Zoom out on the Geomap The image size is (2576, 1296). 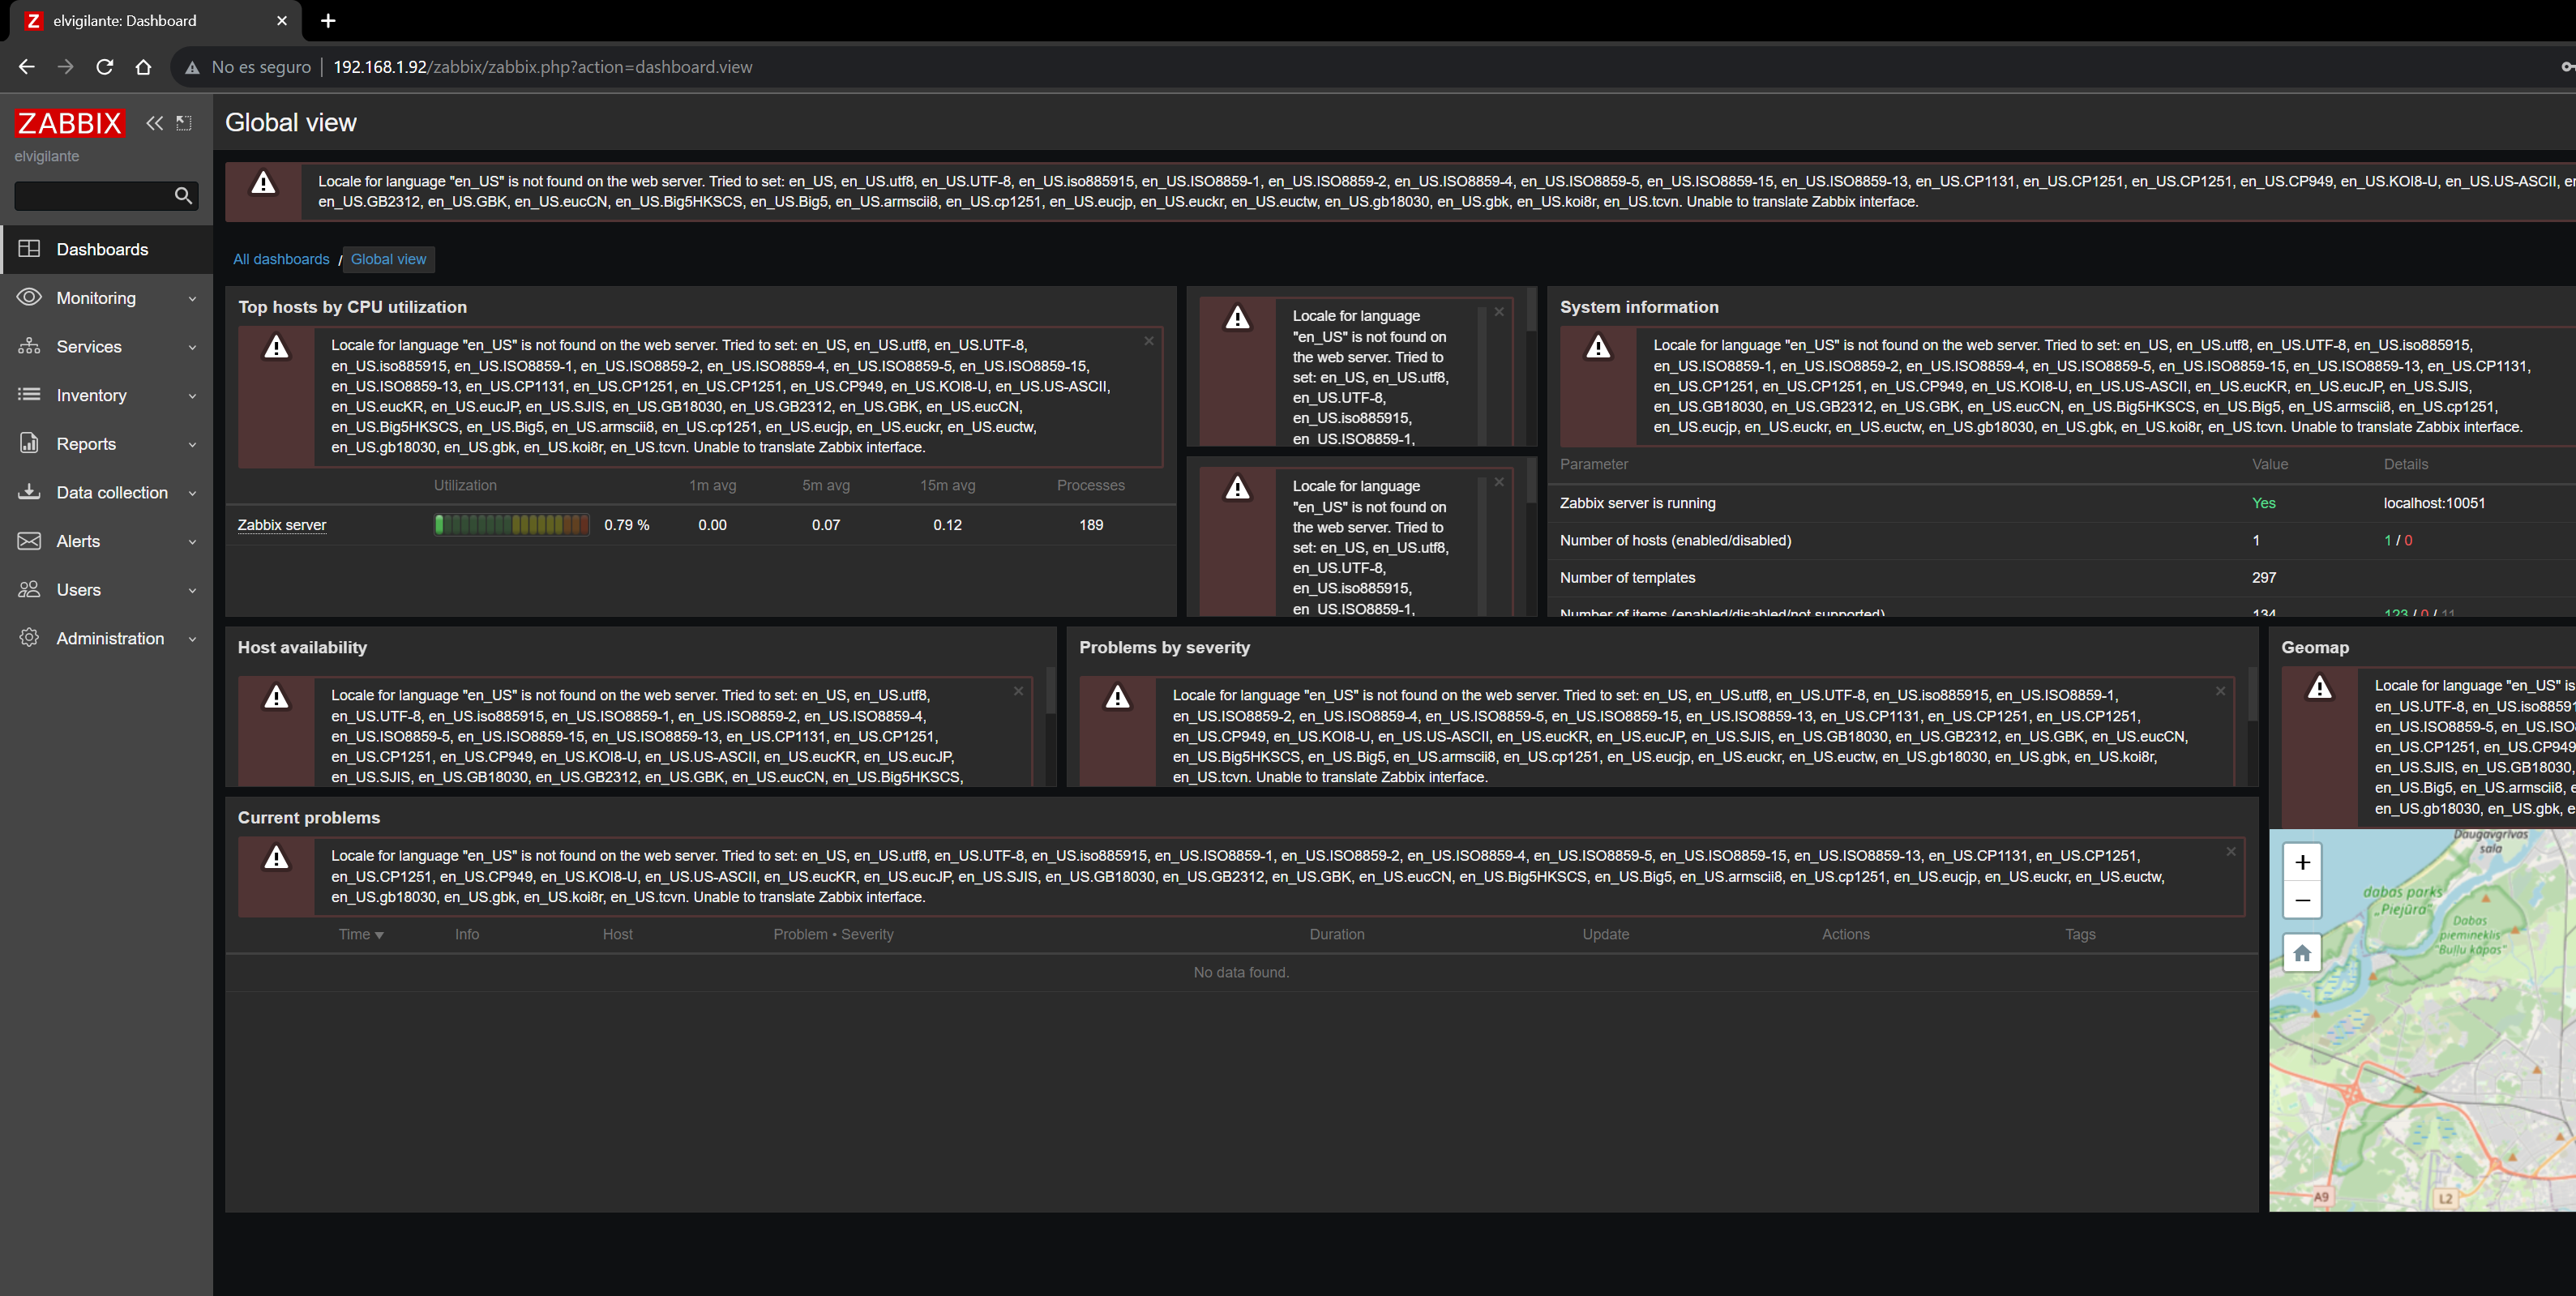coord(2302,900)
